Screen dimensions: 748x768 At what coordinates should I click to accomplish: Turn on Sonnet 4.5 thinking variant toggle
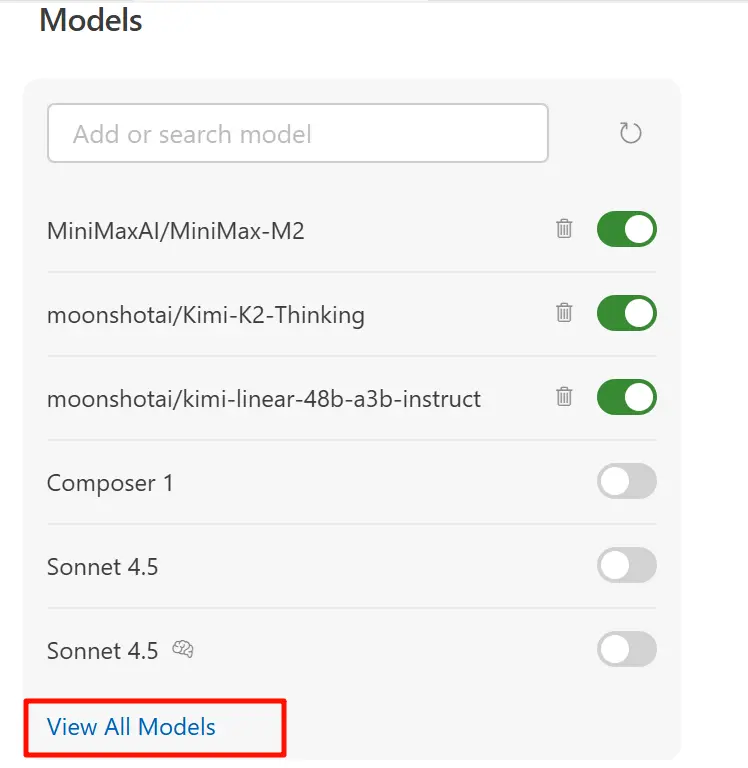coord(627,650)
